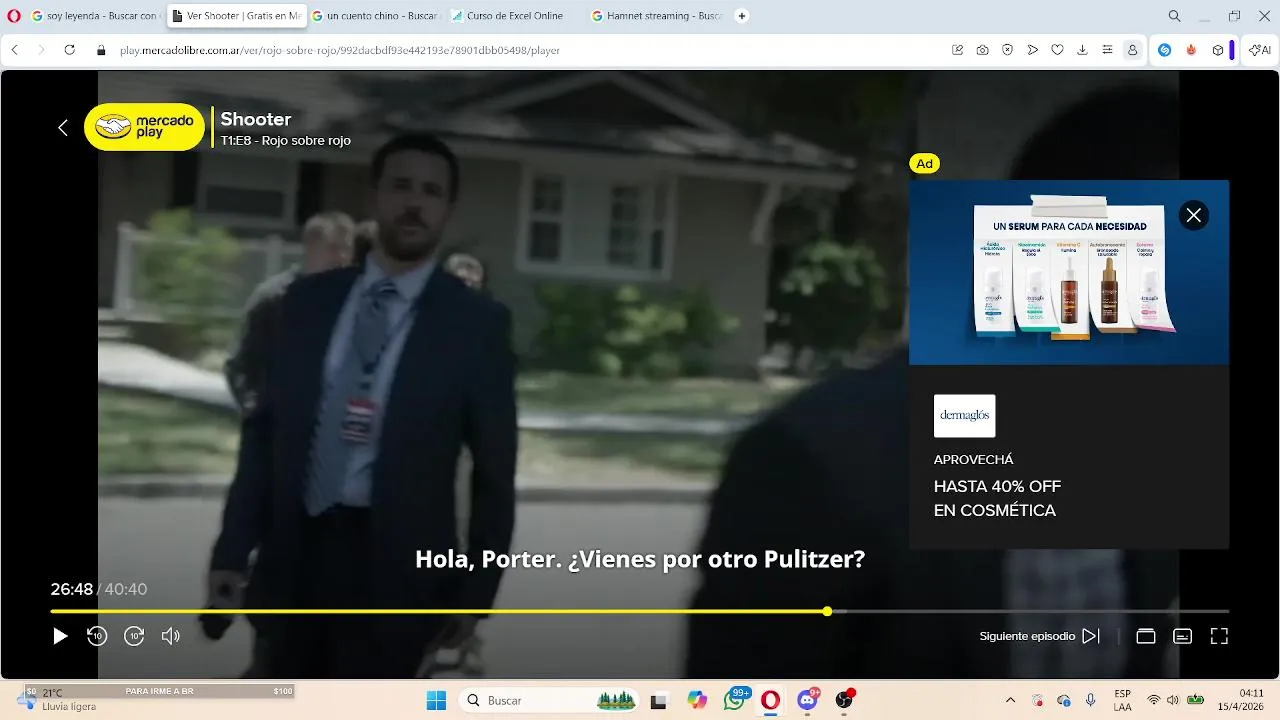The width and height of the screenshot is (1280, 720).
Task: Rewind 10 seconds
Action: (97, 636)
